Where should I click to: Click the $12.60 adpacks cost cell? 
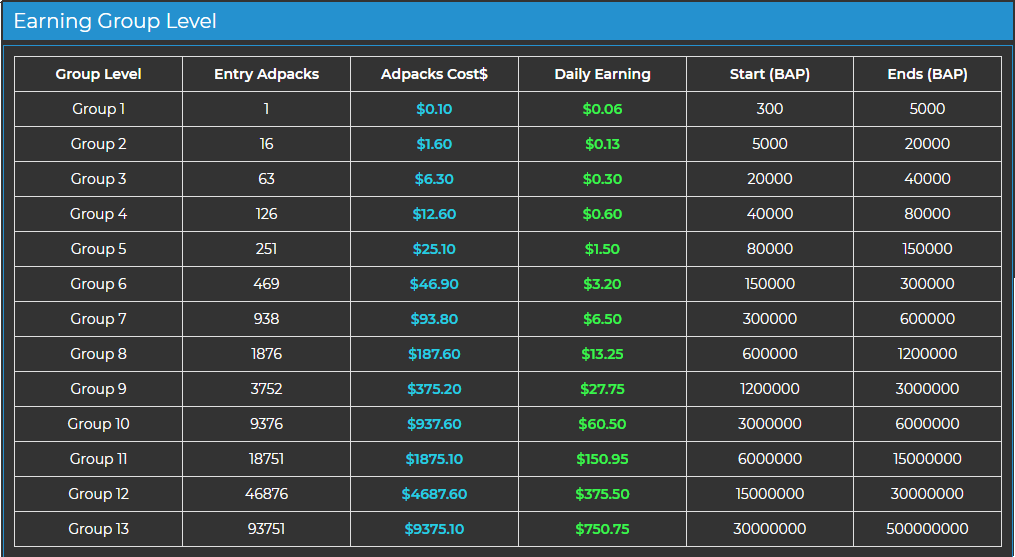pos(434,214)
